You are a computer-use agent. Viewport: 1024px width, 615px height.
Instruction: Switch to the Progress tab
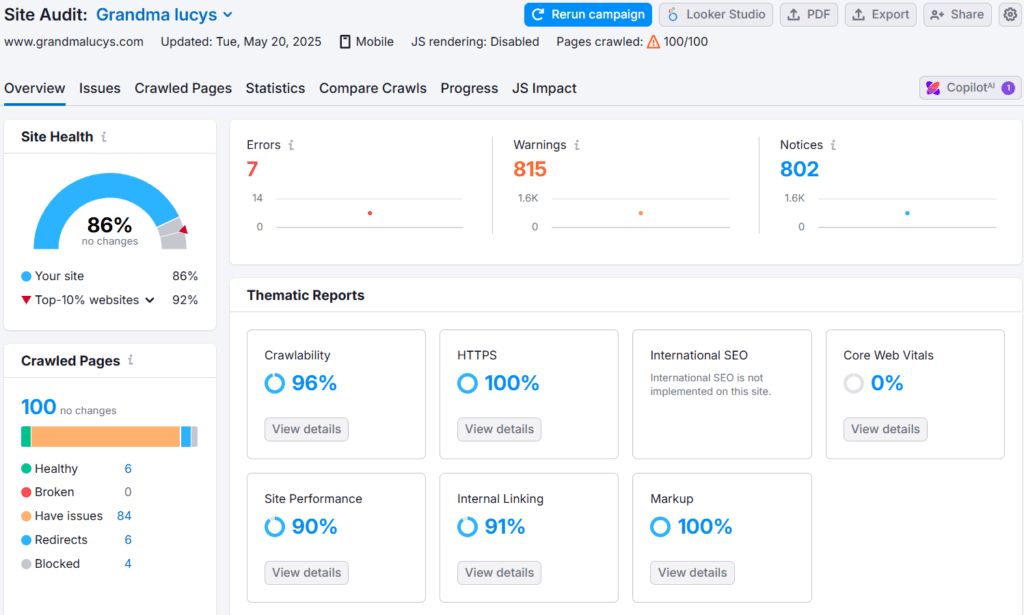click(x=469, y=88)
